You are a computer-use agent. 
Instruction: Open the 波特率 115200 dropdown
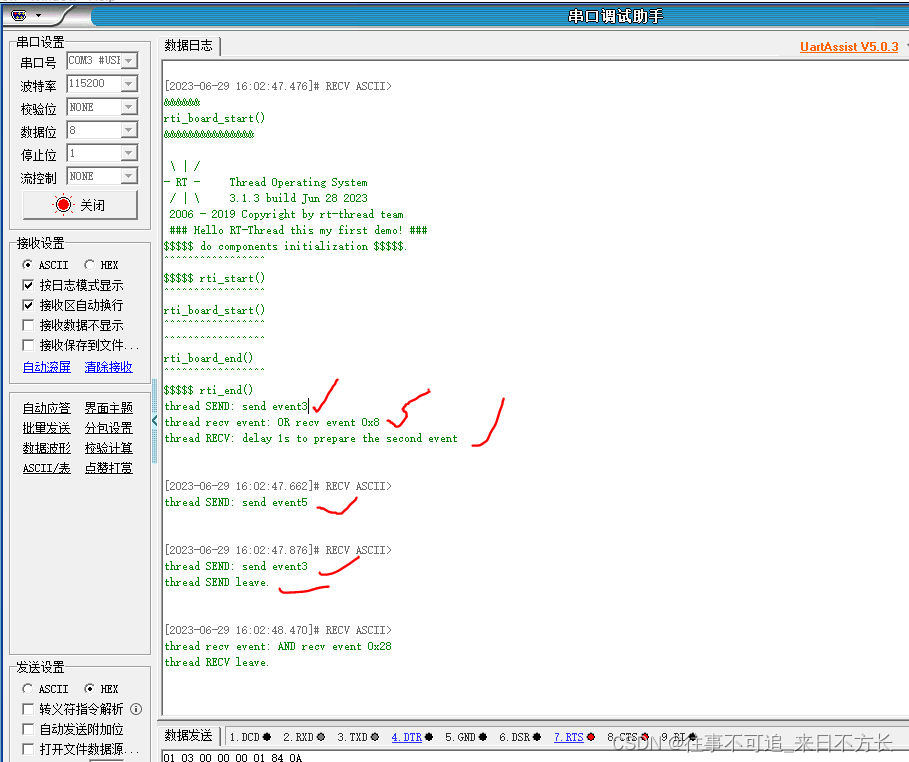(129, 83)
